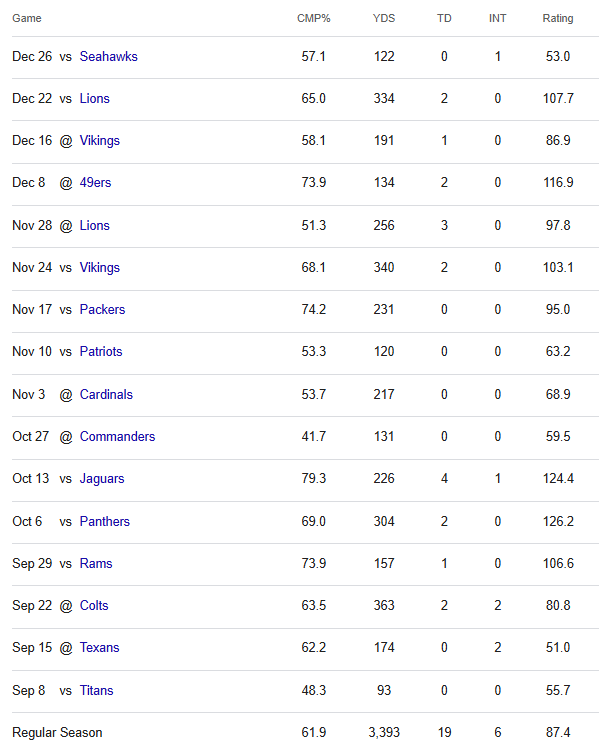Open the Packers team link
This screenshot has width=613, height=744.
102,310
